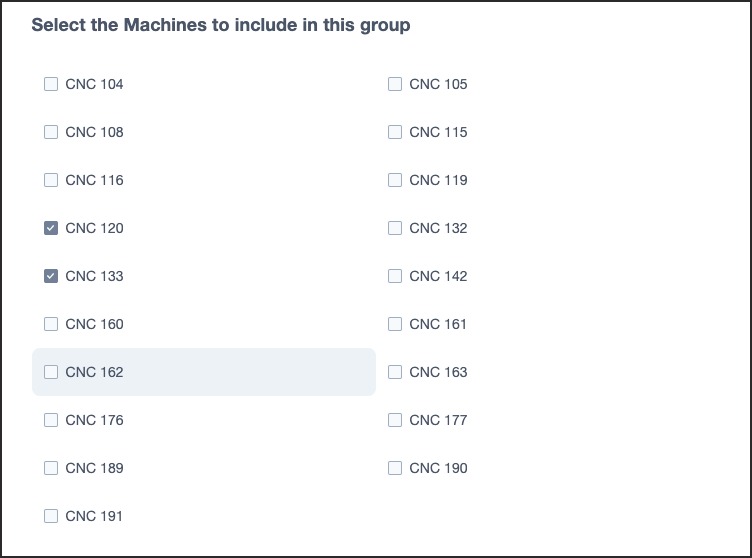Deselect the CNC 133 machine
Image resolution: width=752 pixels, height=558 pixels.
51,276
